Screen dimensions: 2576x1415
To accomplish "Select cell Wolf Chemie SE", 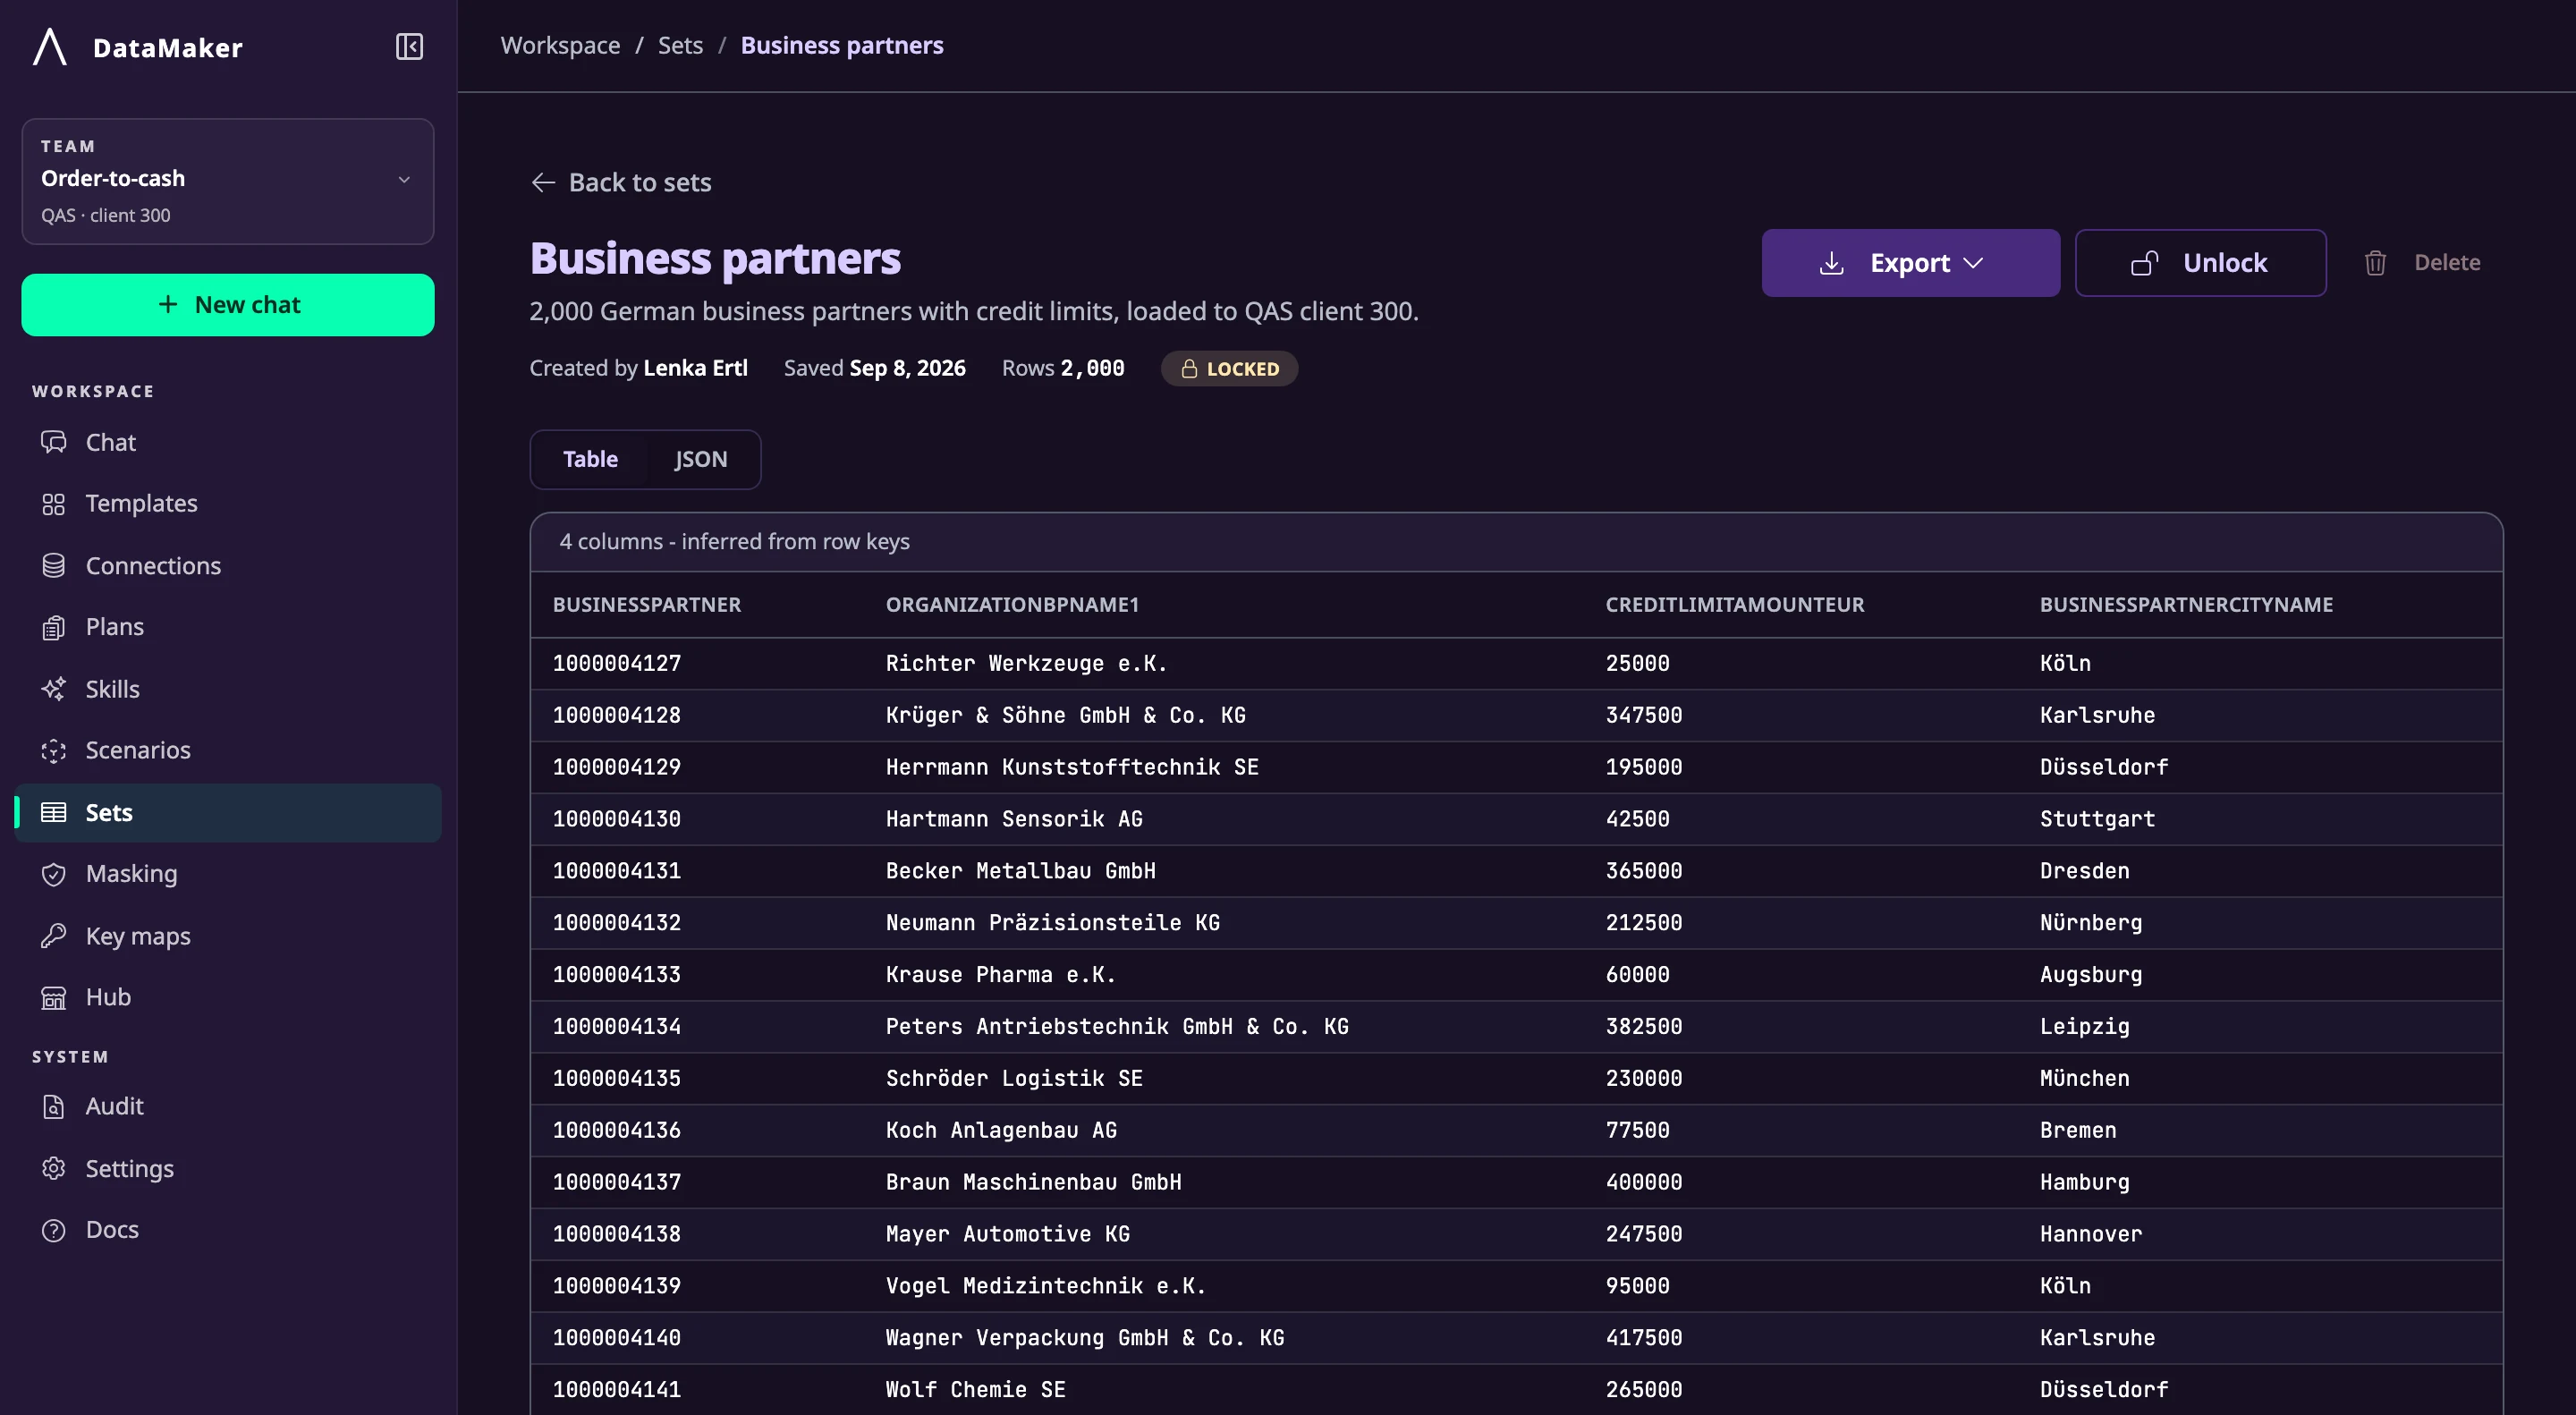I will pyautogui.click(x=976, y=1390).
